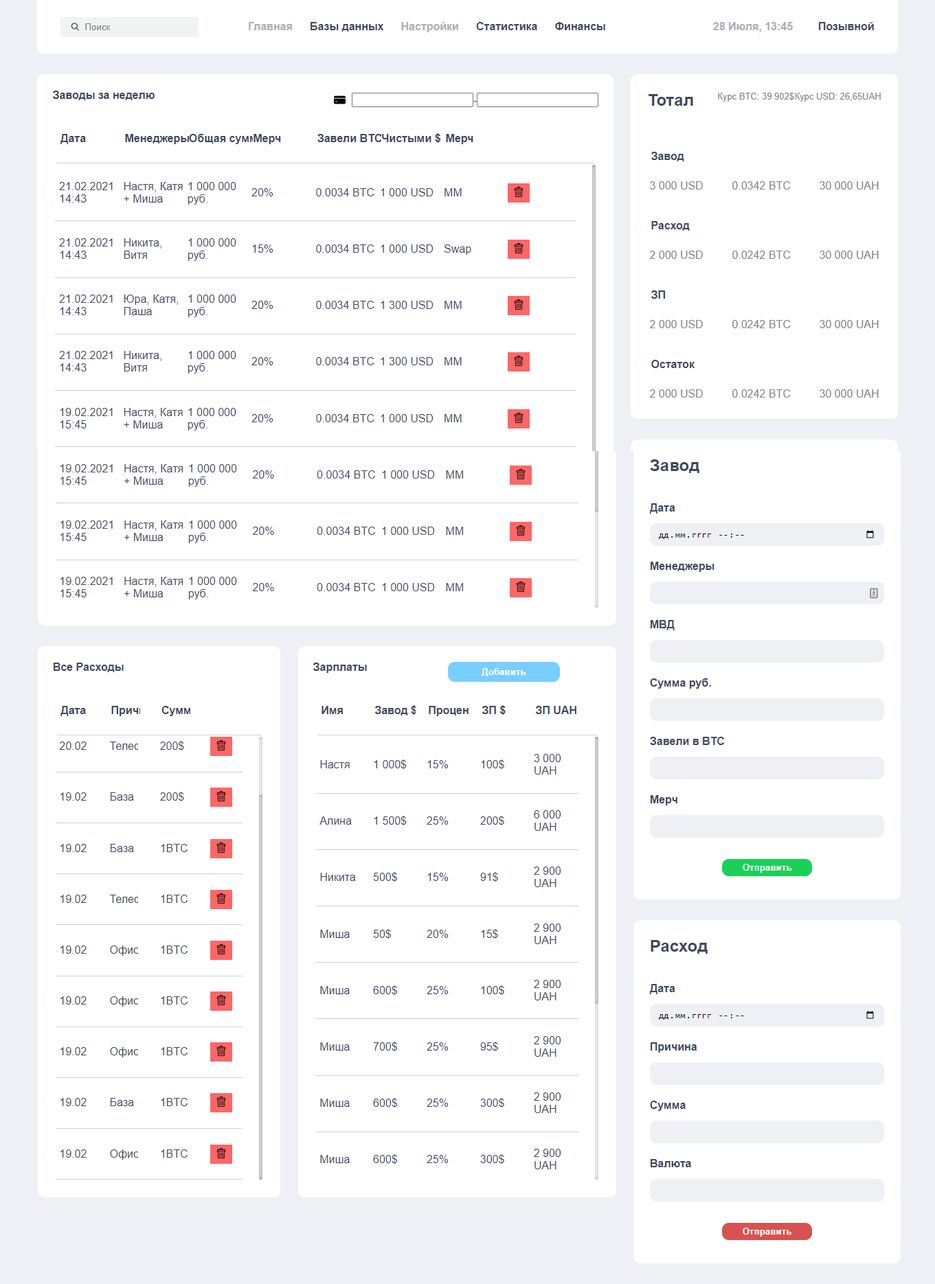Image resolution: width=935 pixels, height=1284 pixels.
Task: Delete the Юра, Катя, Паша row
Action: pyautogui.click(x=518, y=305)
